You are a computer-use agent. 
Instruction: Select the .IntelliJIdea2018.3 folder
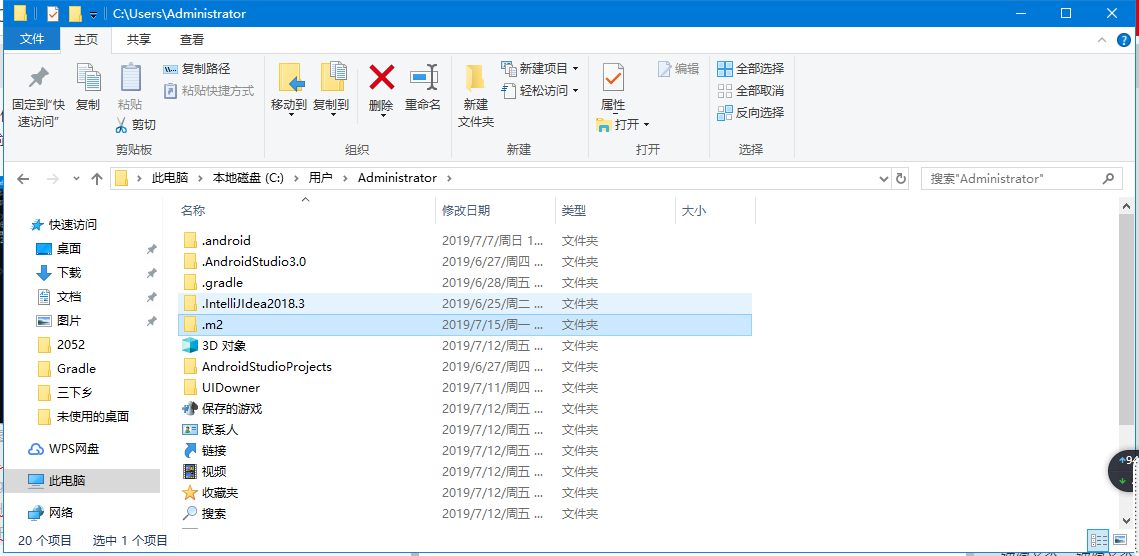click(x=465, y=304)
